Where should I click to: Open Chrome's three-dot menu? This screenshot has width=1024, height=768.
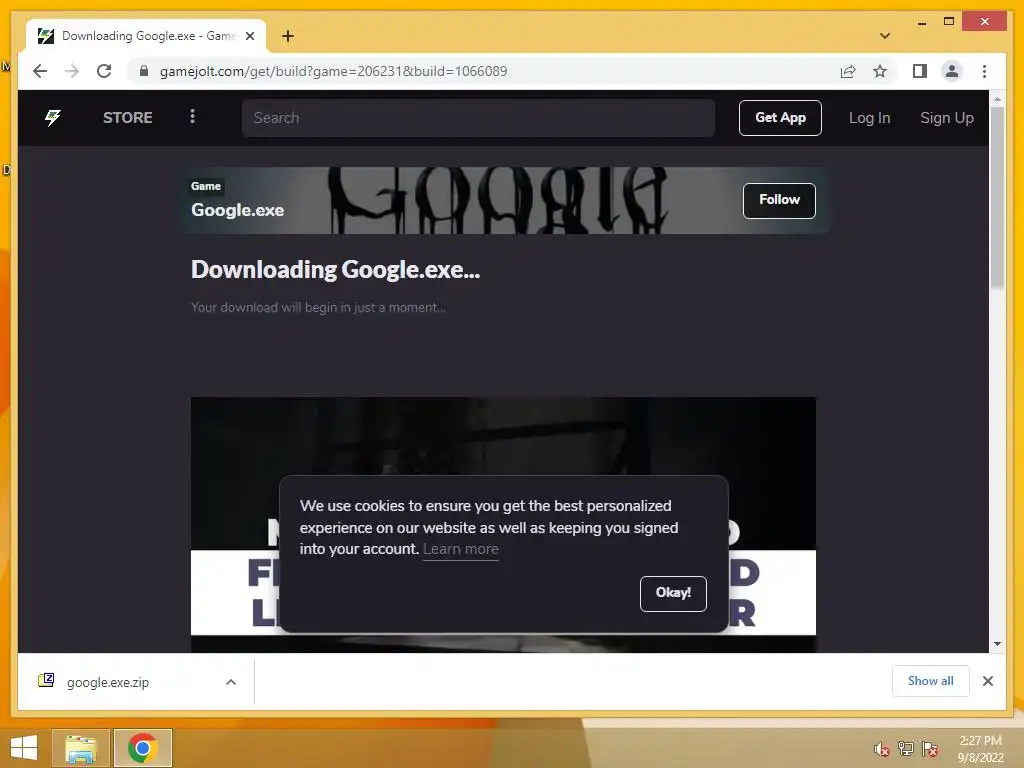point(984,71)
